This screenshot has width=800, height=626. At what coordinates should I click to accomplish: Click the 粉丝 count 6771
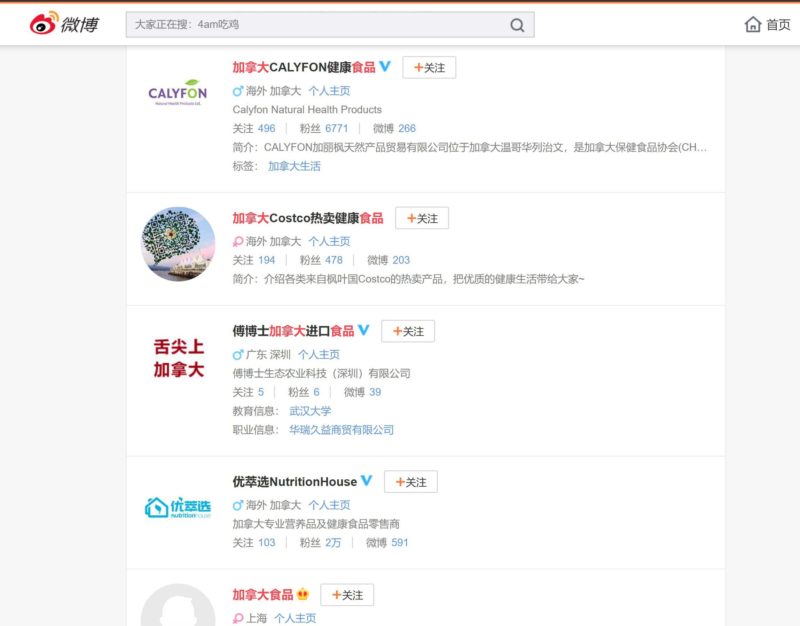pos(337,128)
